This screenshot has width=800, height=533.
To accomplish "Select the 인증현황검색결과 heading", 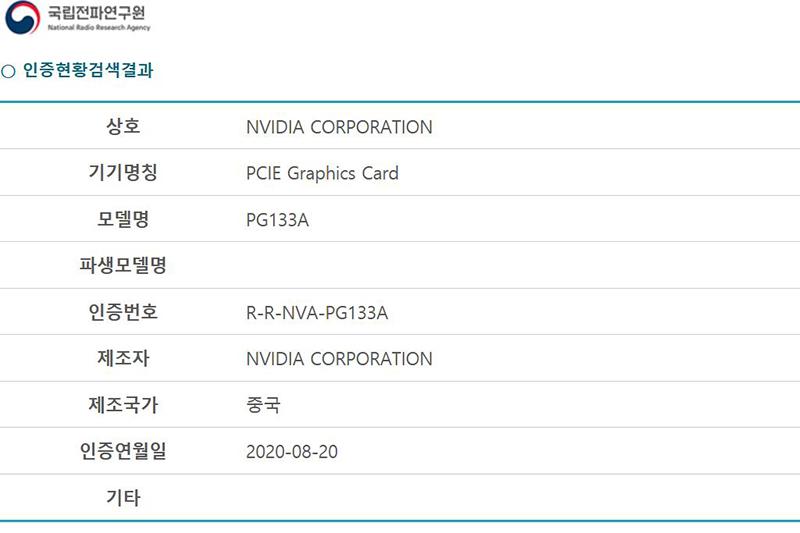I will click(x=89, y=71).
